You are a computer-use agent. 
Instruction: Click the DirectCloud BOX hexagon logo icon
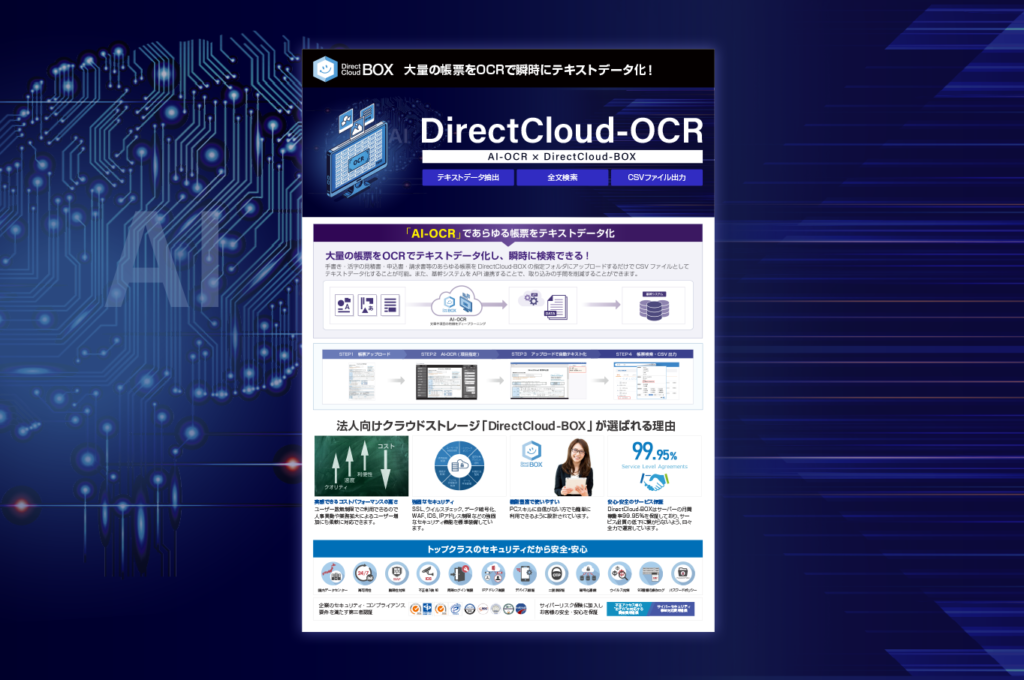(x=324, y=68)
